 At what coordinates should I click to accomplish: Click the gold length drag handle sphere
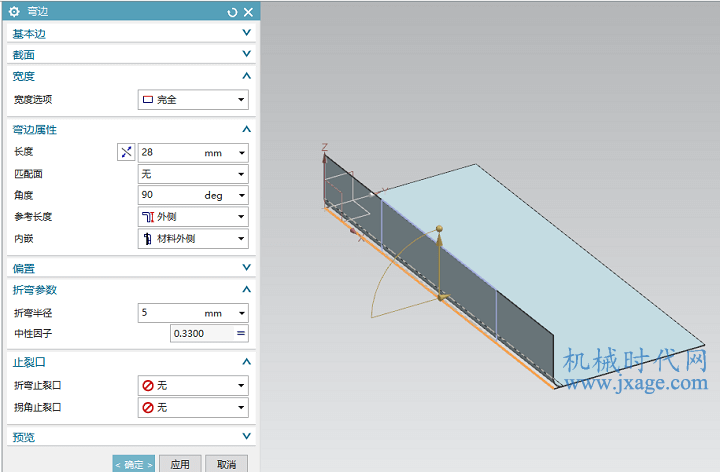tap(439, 229)
